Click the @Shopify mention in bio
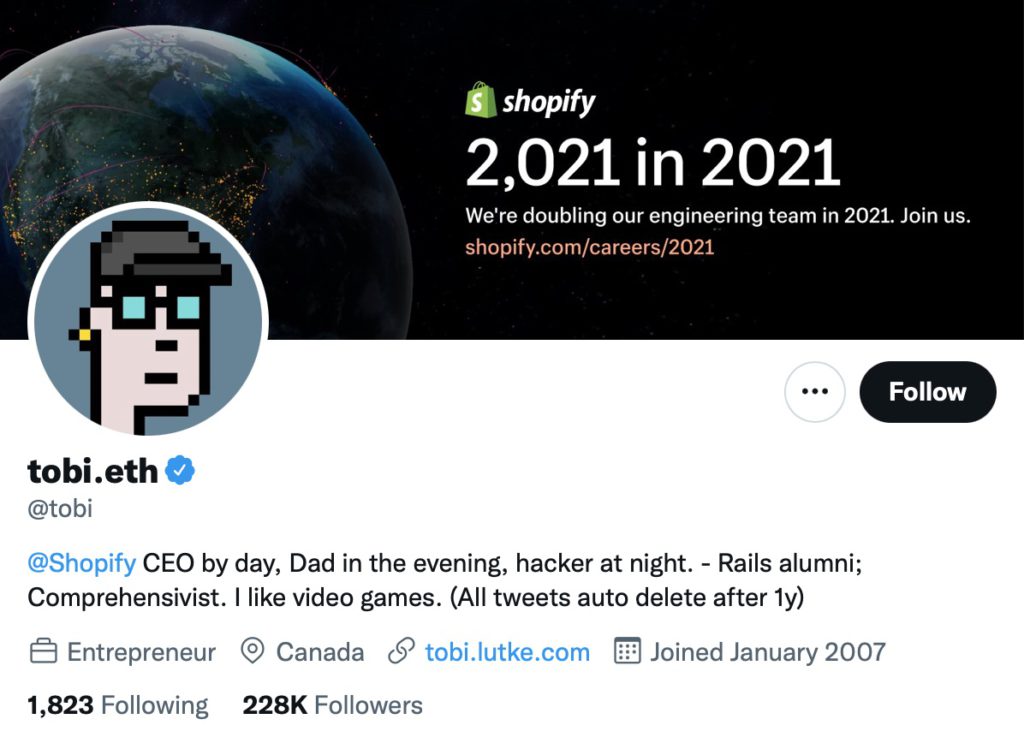Screen dimensions: 1024x731 point(81,563)
